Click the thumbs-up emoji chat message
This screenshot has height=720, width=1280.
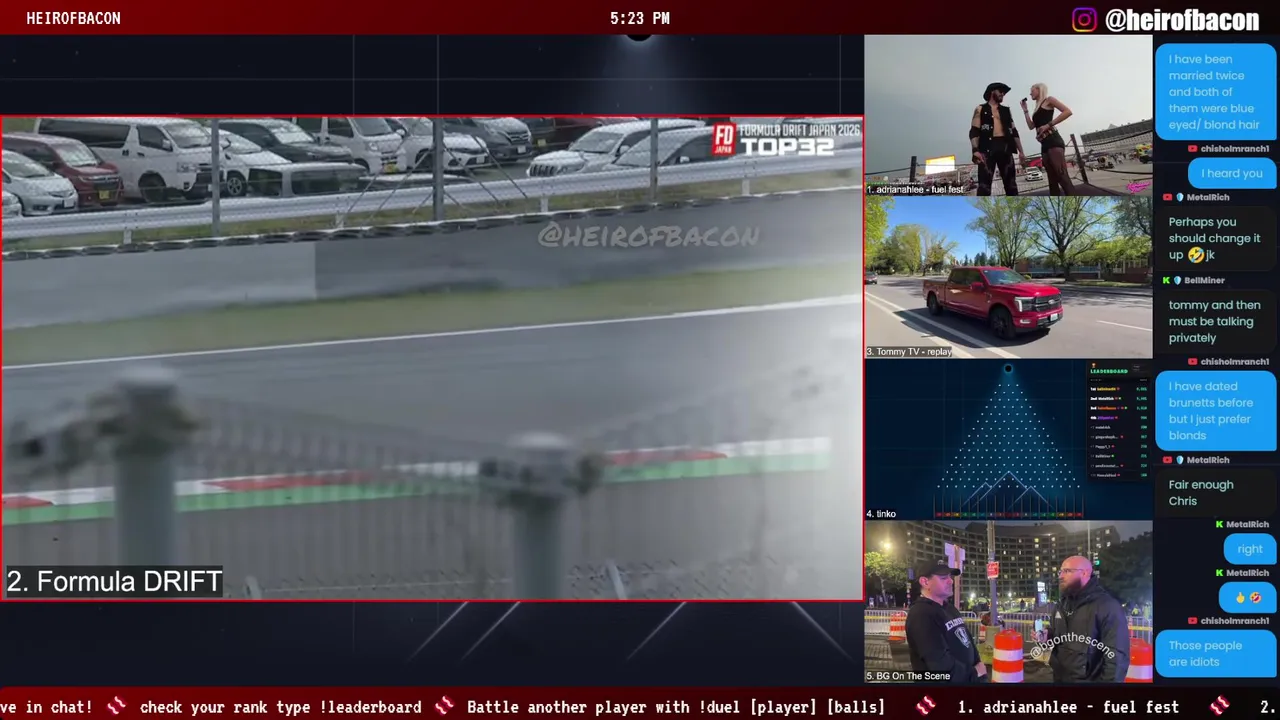[1248, 597]
